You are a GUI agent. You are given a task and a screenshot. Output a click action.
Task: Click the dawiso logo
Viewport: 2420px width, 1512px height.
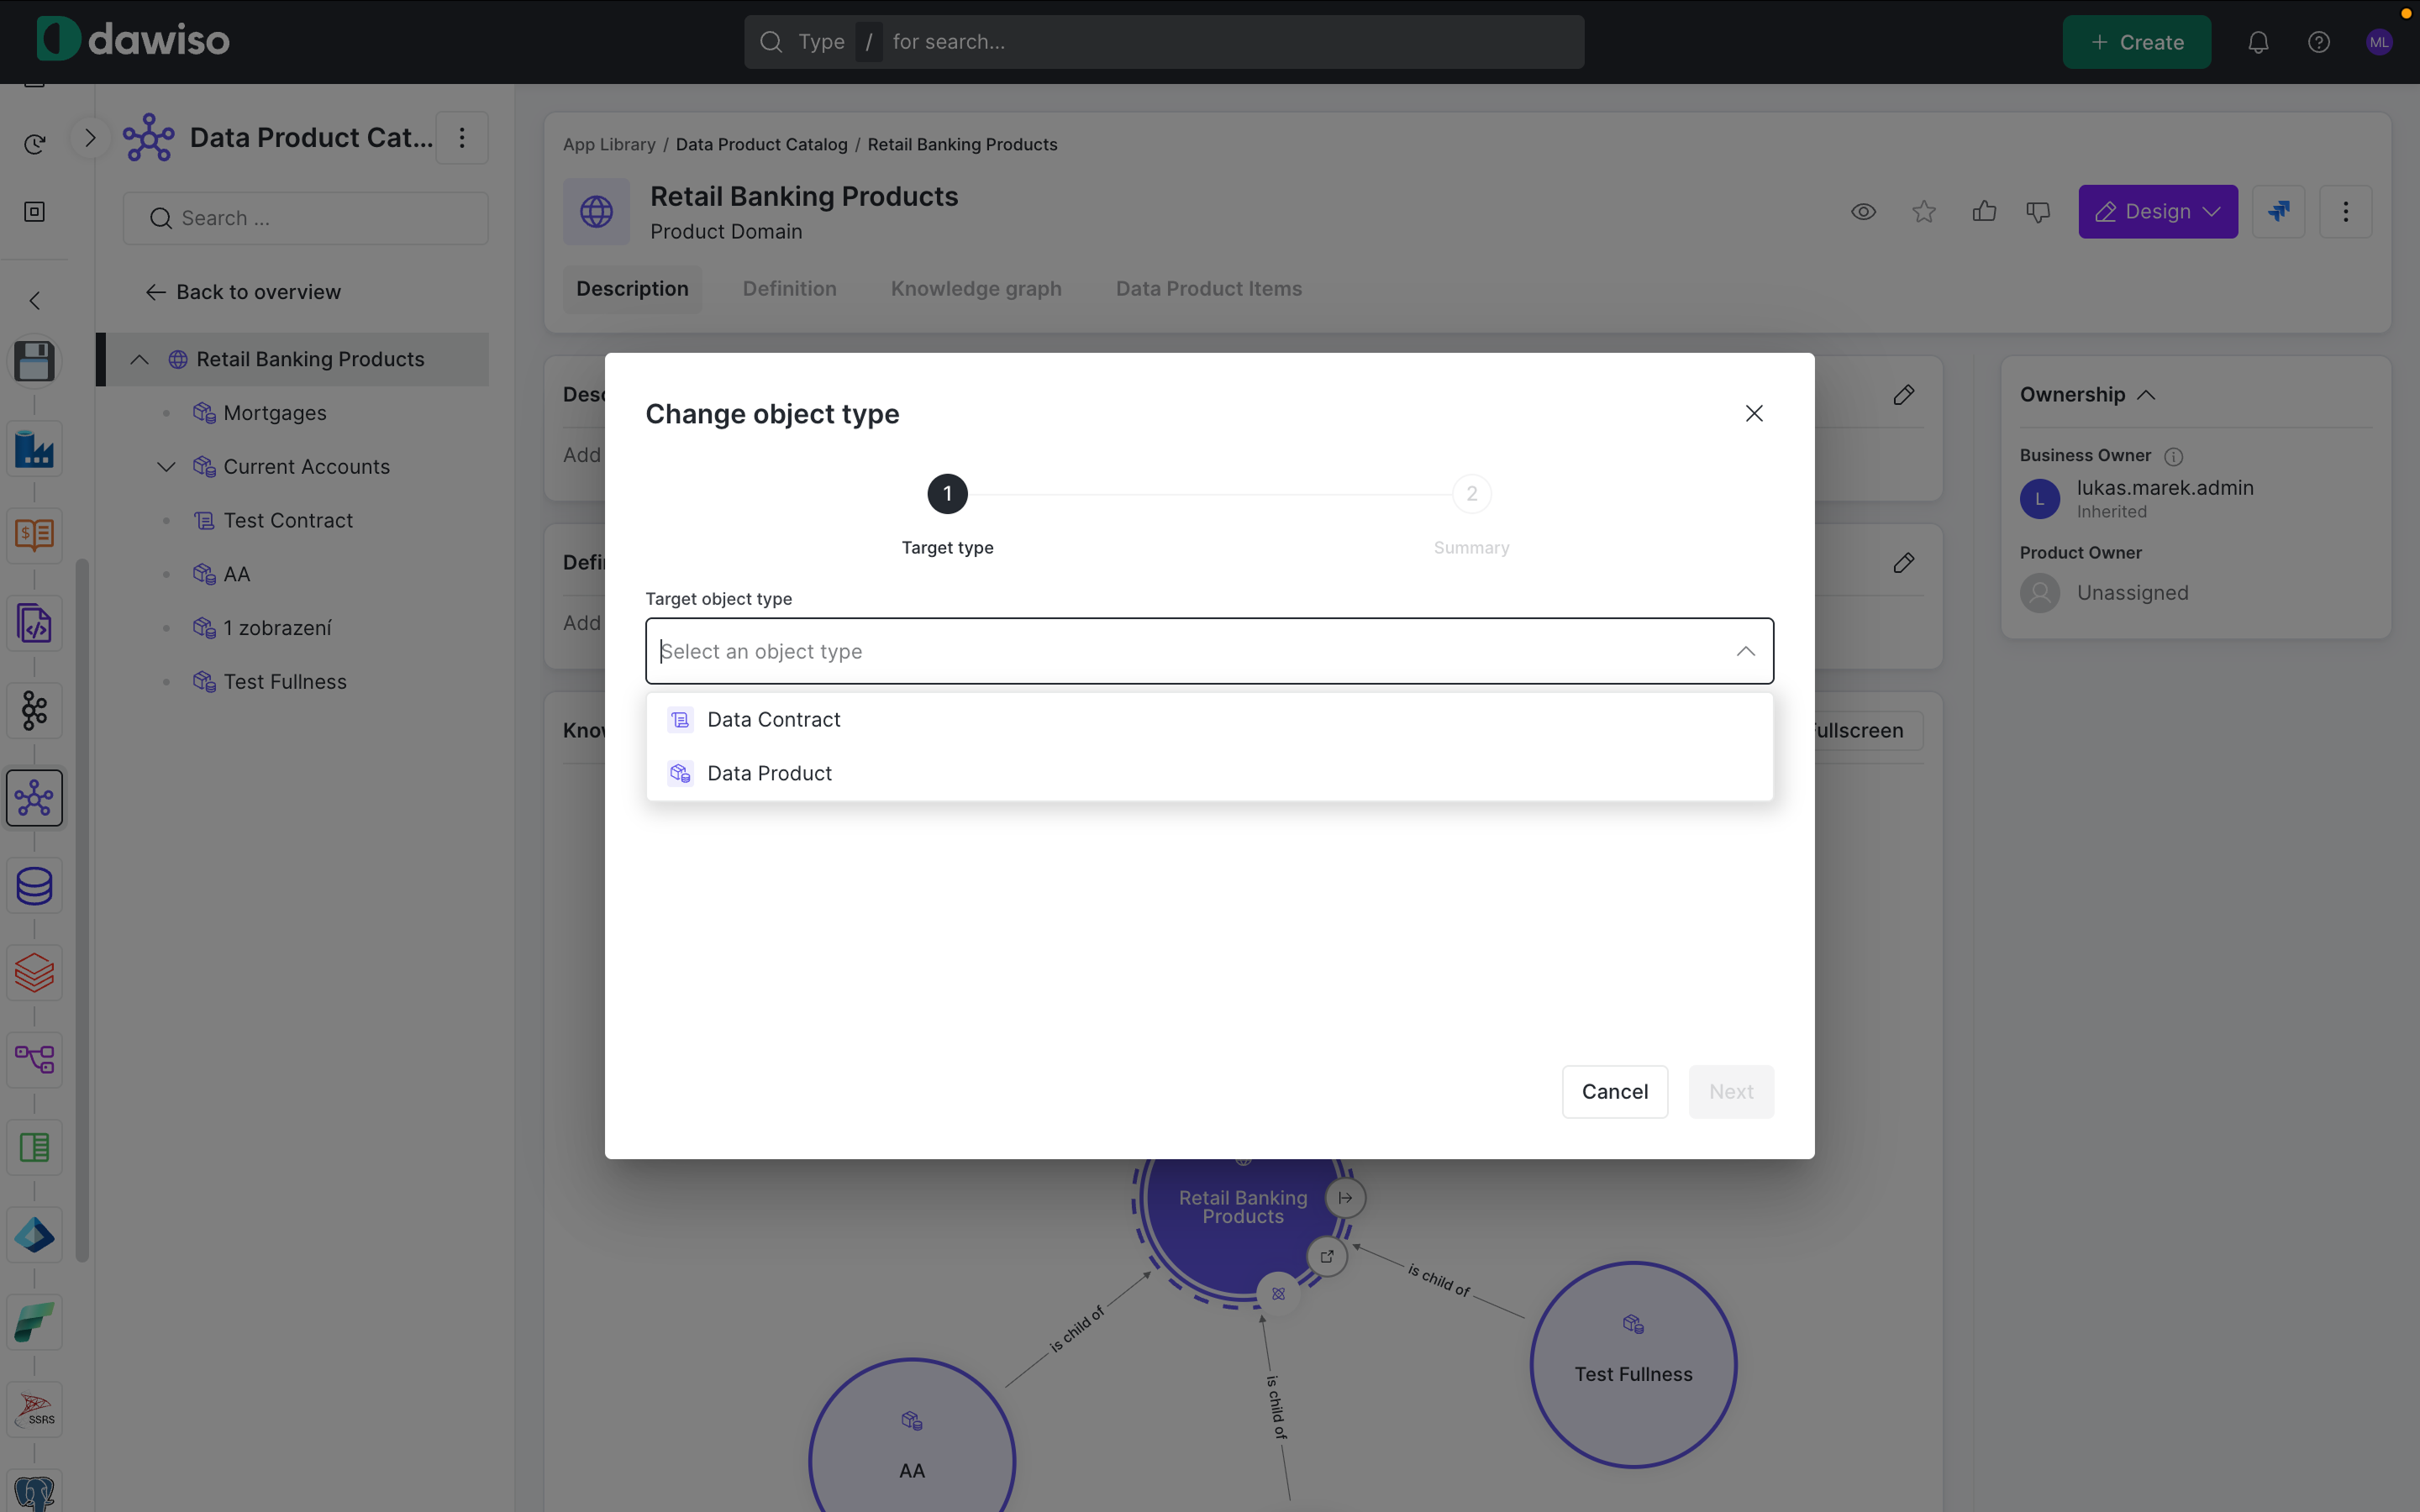[x=133, y=40]
